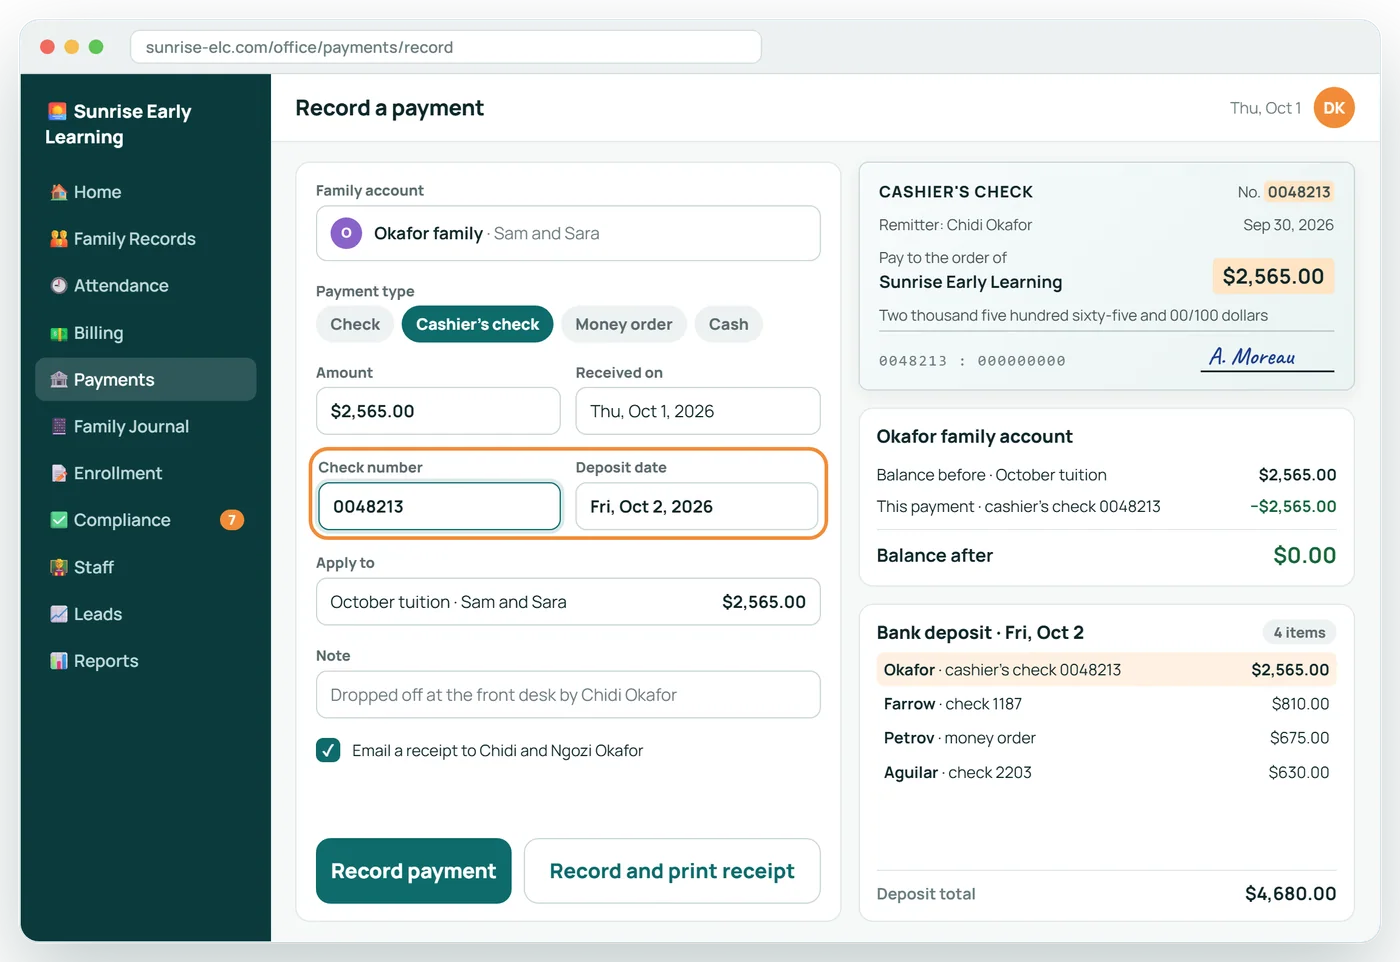Click the Enrollment document icon
Screen dimensions: 1400x962
[59, 473]
